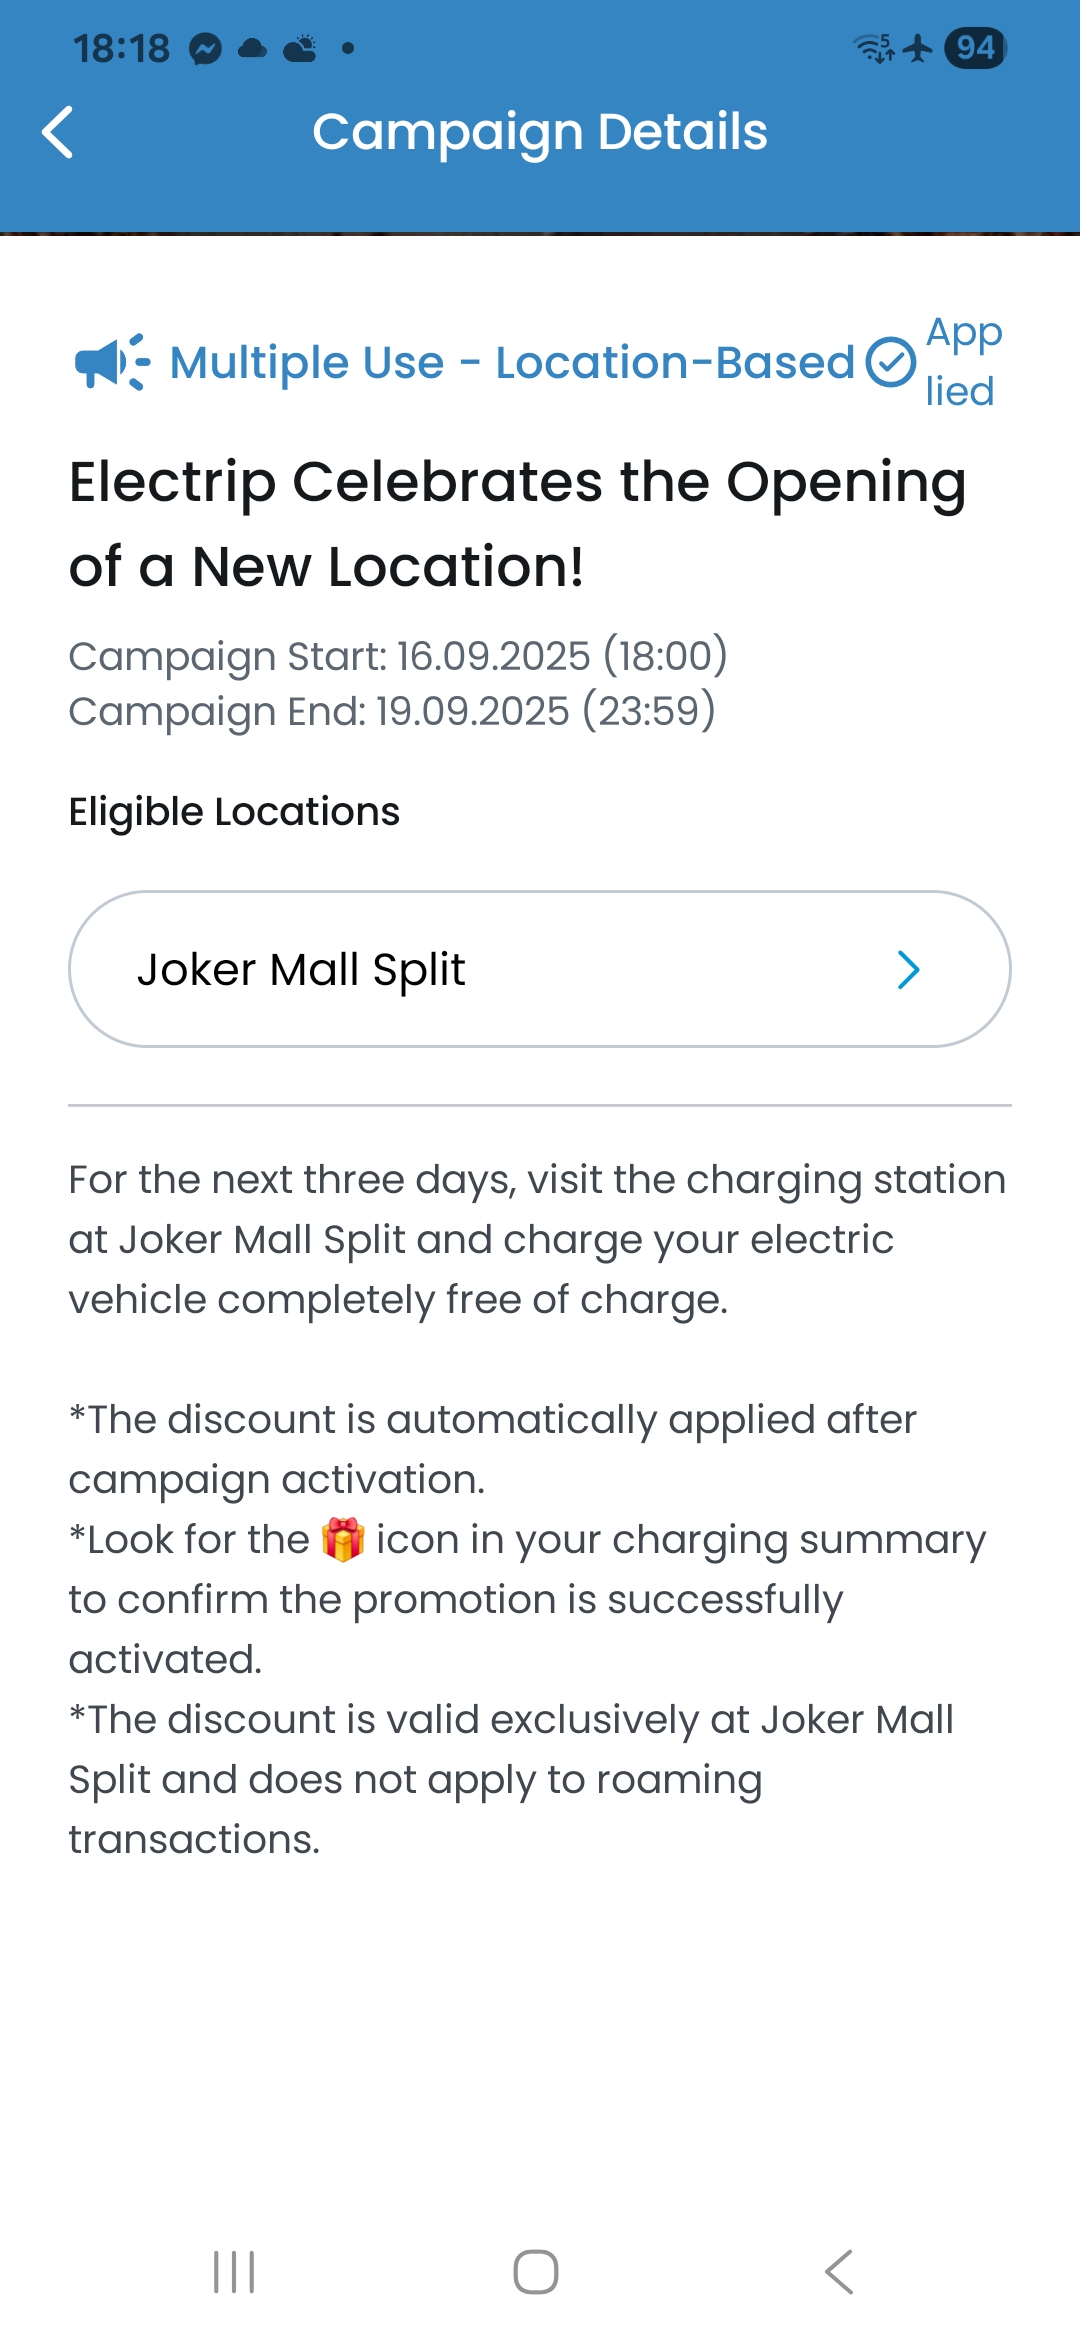Click the megaphone campaign icon
The height and width of the screenshot is (2340, 1080).
click(112, 362)
